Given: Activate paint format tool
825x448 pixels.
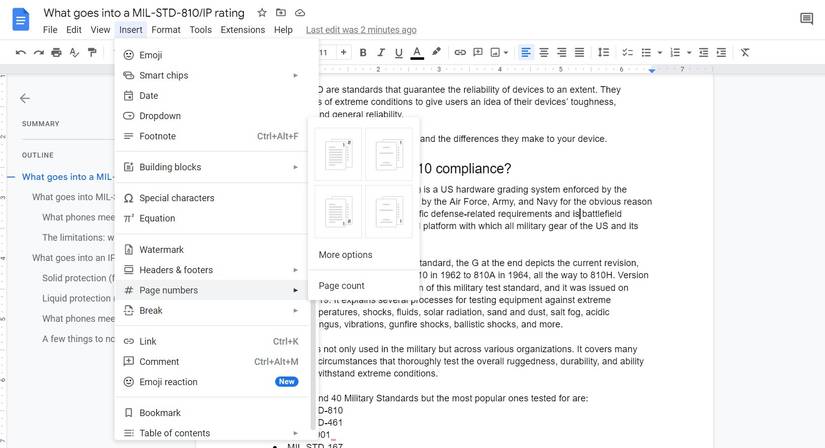Looking at the screenshot, I should [92, 53].
